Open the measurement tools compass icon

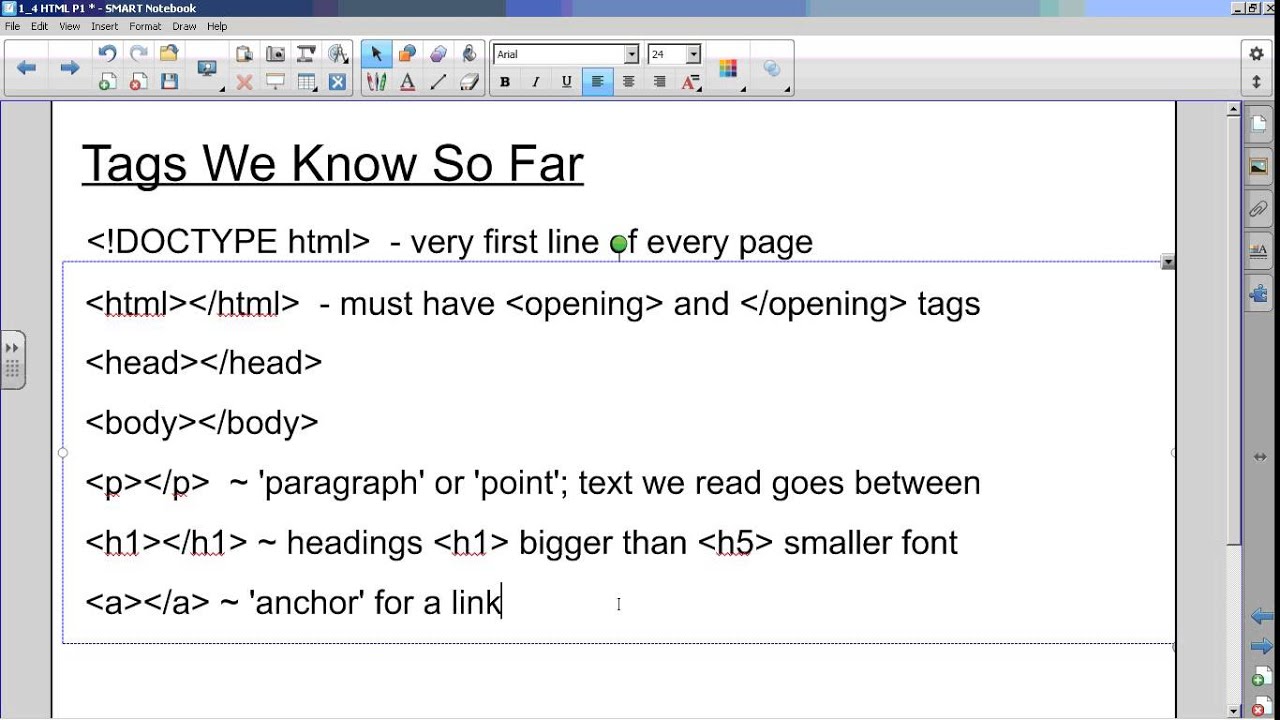[x=338, y=54]
